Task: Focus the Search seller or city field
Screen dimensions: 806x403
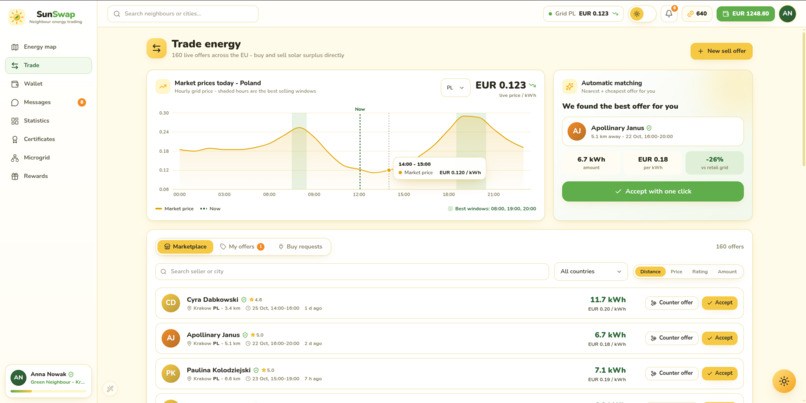Action: (352, 271)
